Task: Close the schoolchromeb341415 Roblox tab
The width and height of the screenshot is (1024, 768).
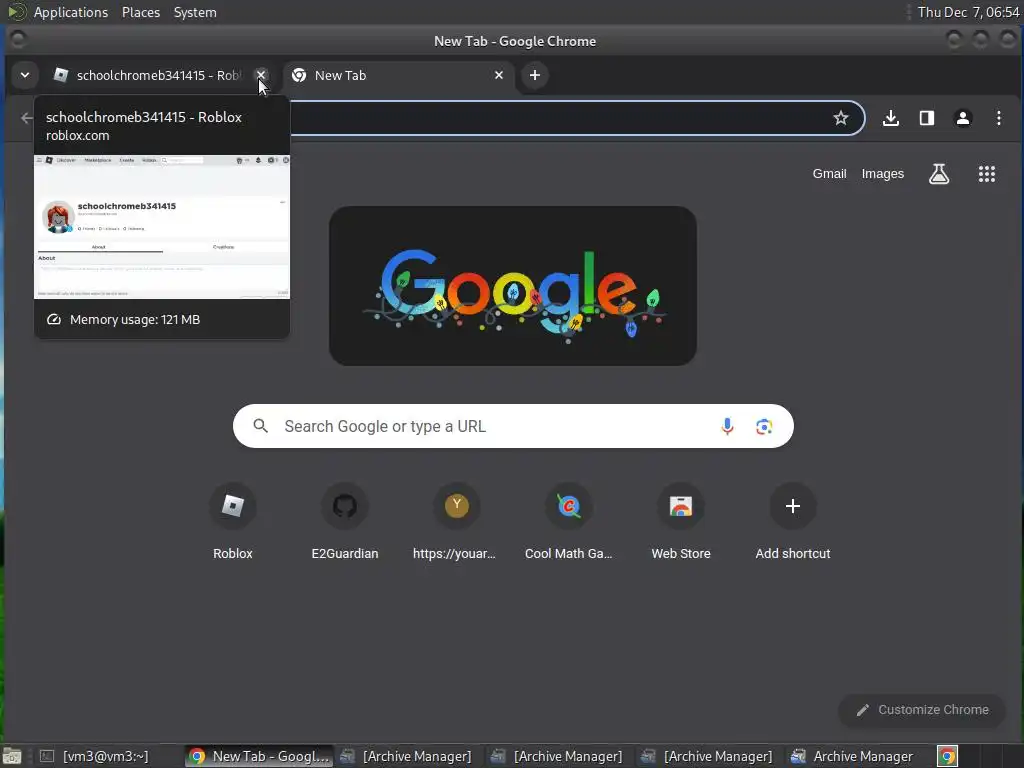Action: [261, 75]
